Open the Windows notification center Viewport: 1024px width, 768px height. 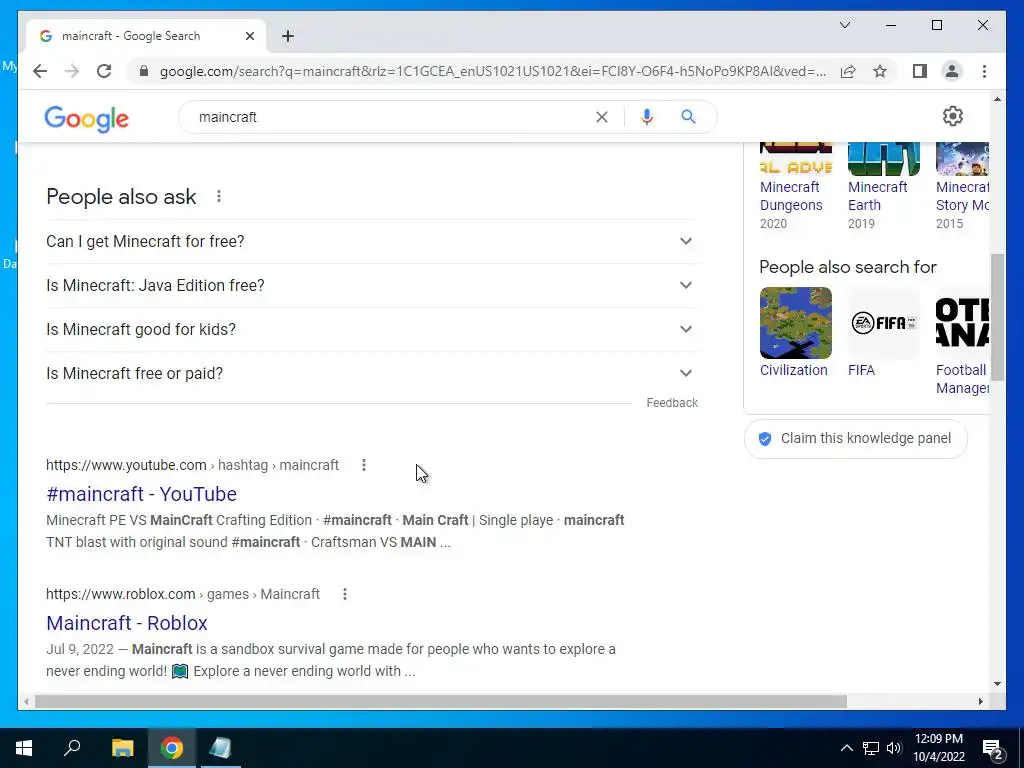pyautogui.click(x=992, y=748)
